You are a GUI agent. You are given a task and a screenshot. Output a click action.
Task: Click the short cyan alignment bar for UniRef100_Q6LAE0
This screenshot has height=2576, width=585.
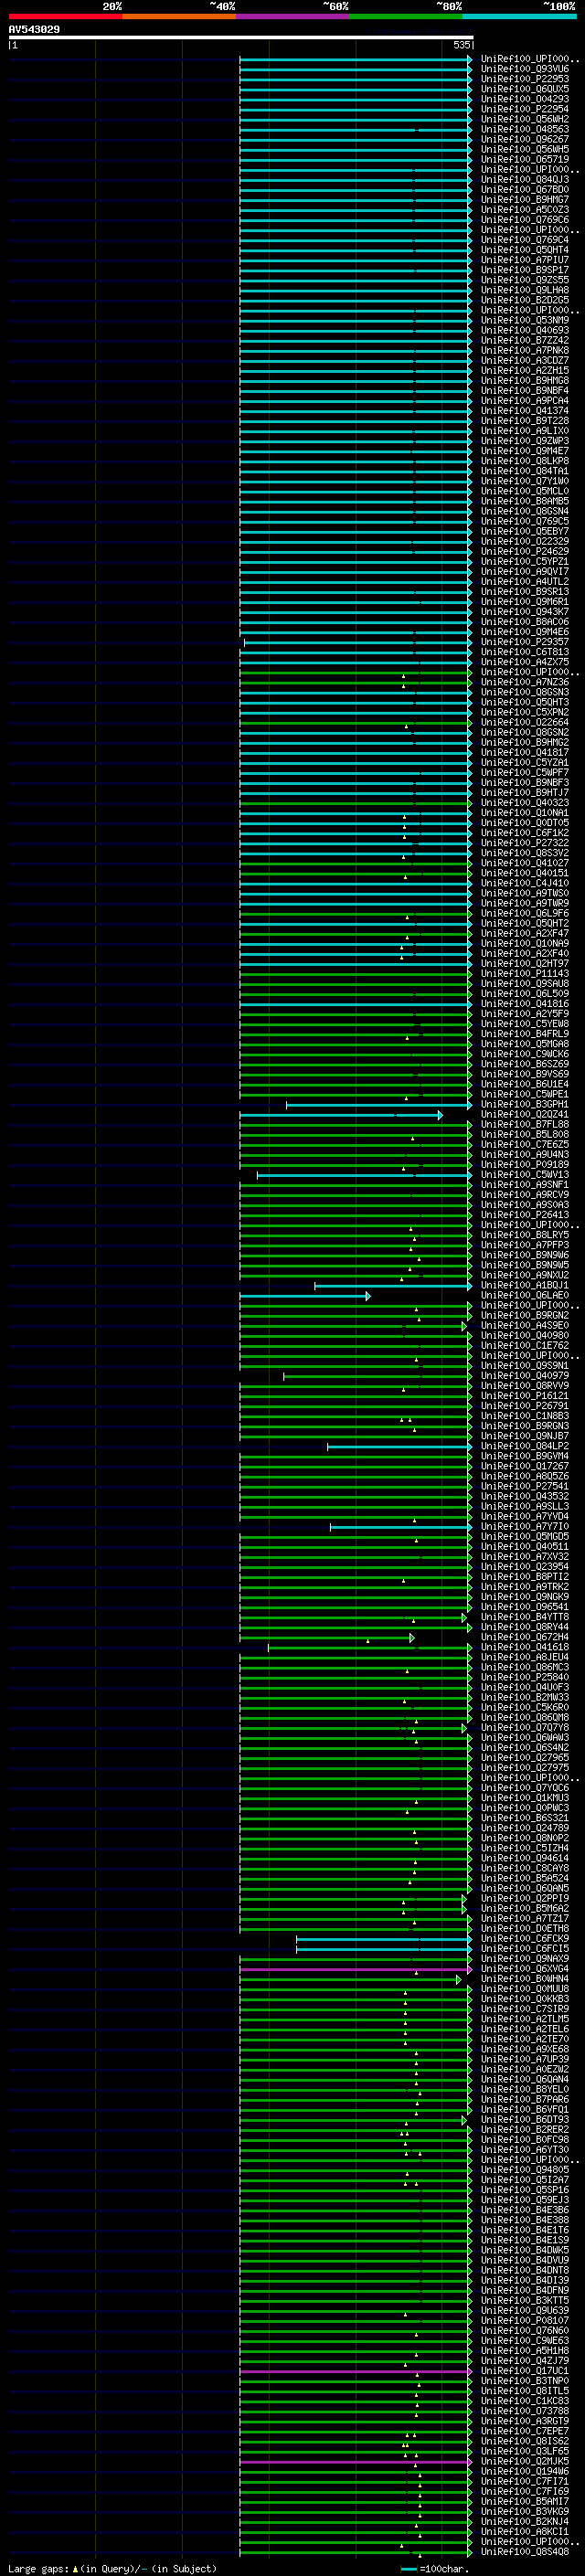tap(305, 1296)
